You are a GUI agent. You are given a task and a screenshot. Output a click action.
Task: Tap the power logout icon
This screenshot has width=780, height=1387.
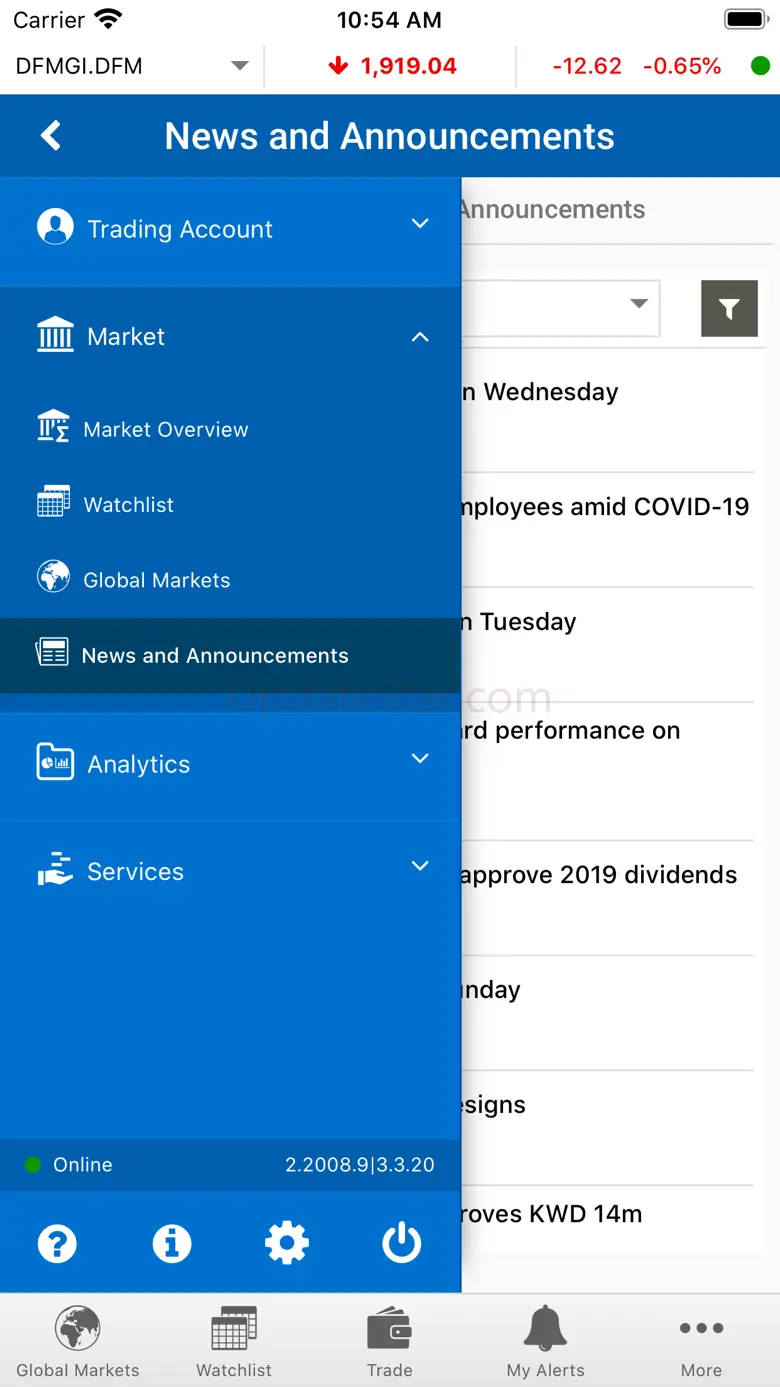402,1243
